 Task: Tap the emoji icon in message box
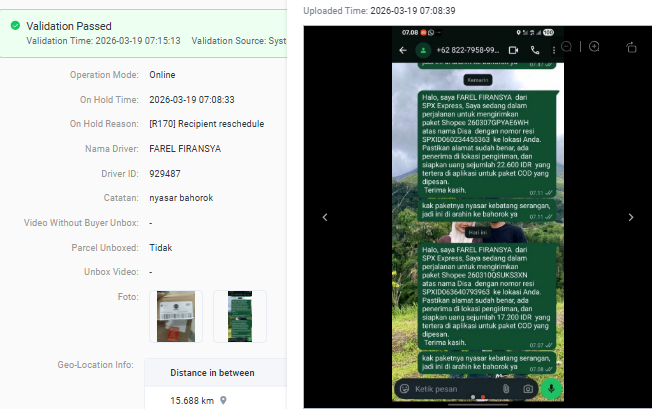[404, 389]
